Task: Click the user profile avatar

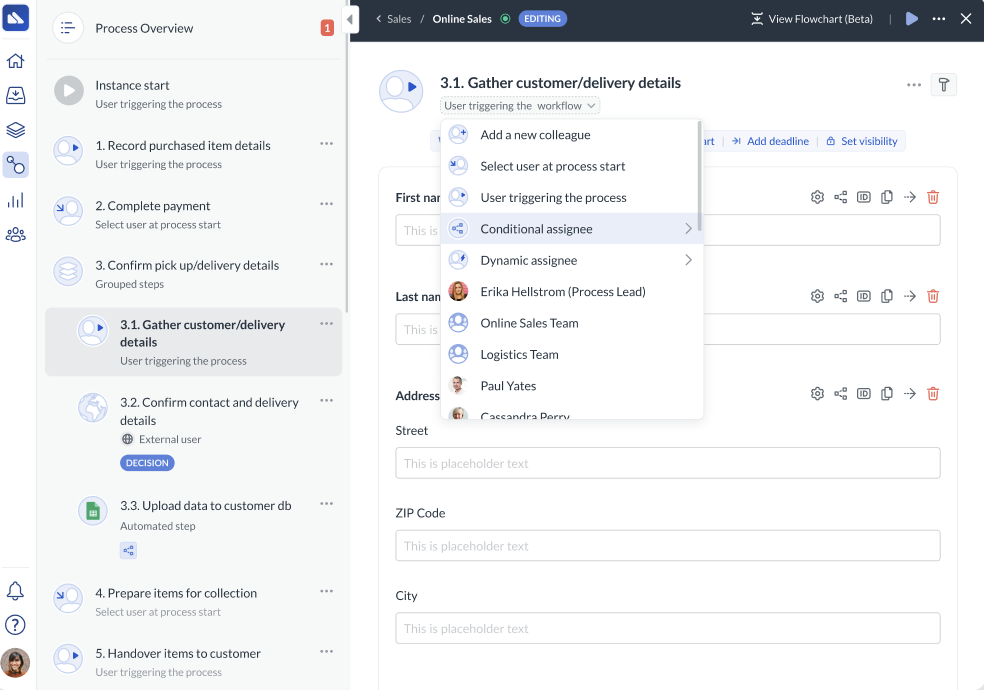Action: (x=15, y=662)
